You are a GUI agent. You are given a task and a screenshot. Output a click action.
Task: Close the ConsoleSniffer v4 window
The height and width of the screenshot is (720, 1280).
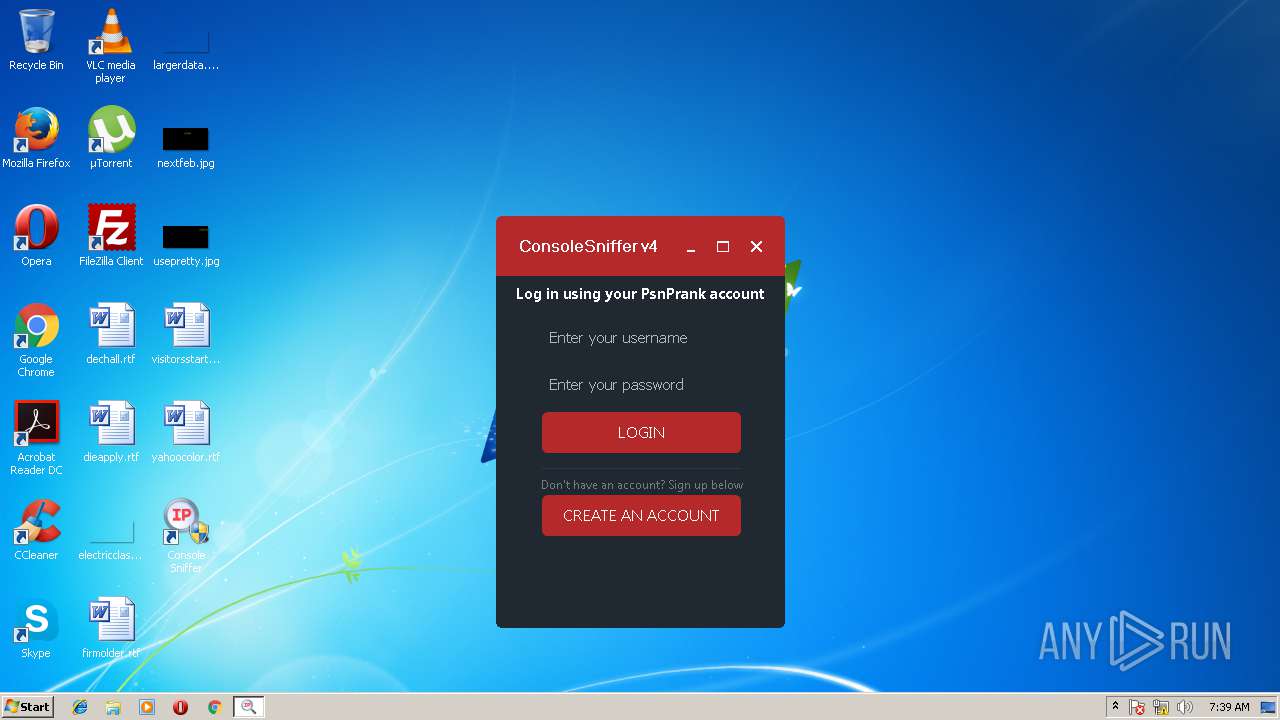point(756,247)
